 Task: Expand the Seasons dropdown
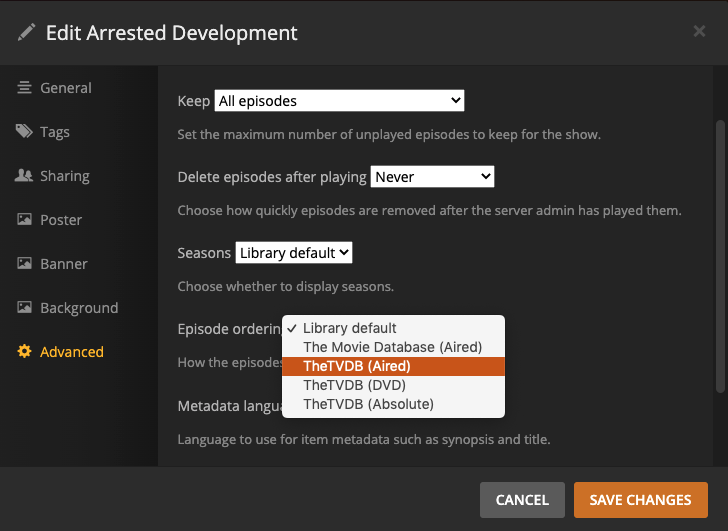pyautogui.click(x=294, y=253)
